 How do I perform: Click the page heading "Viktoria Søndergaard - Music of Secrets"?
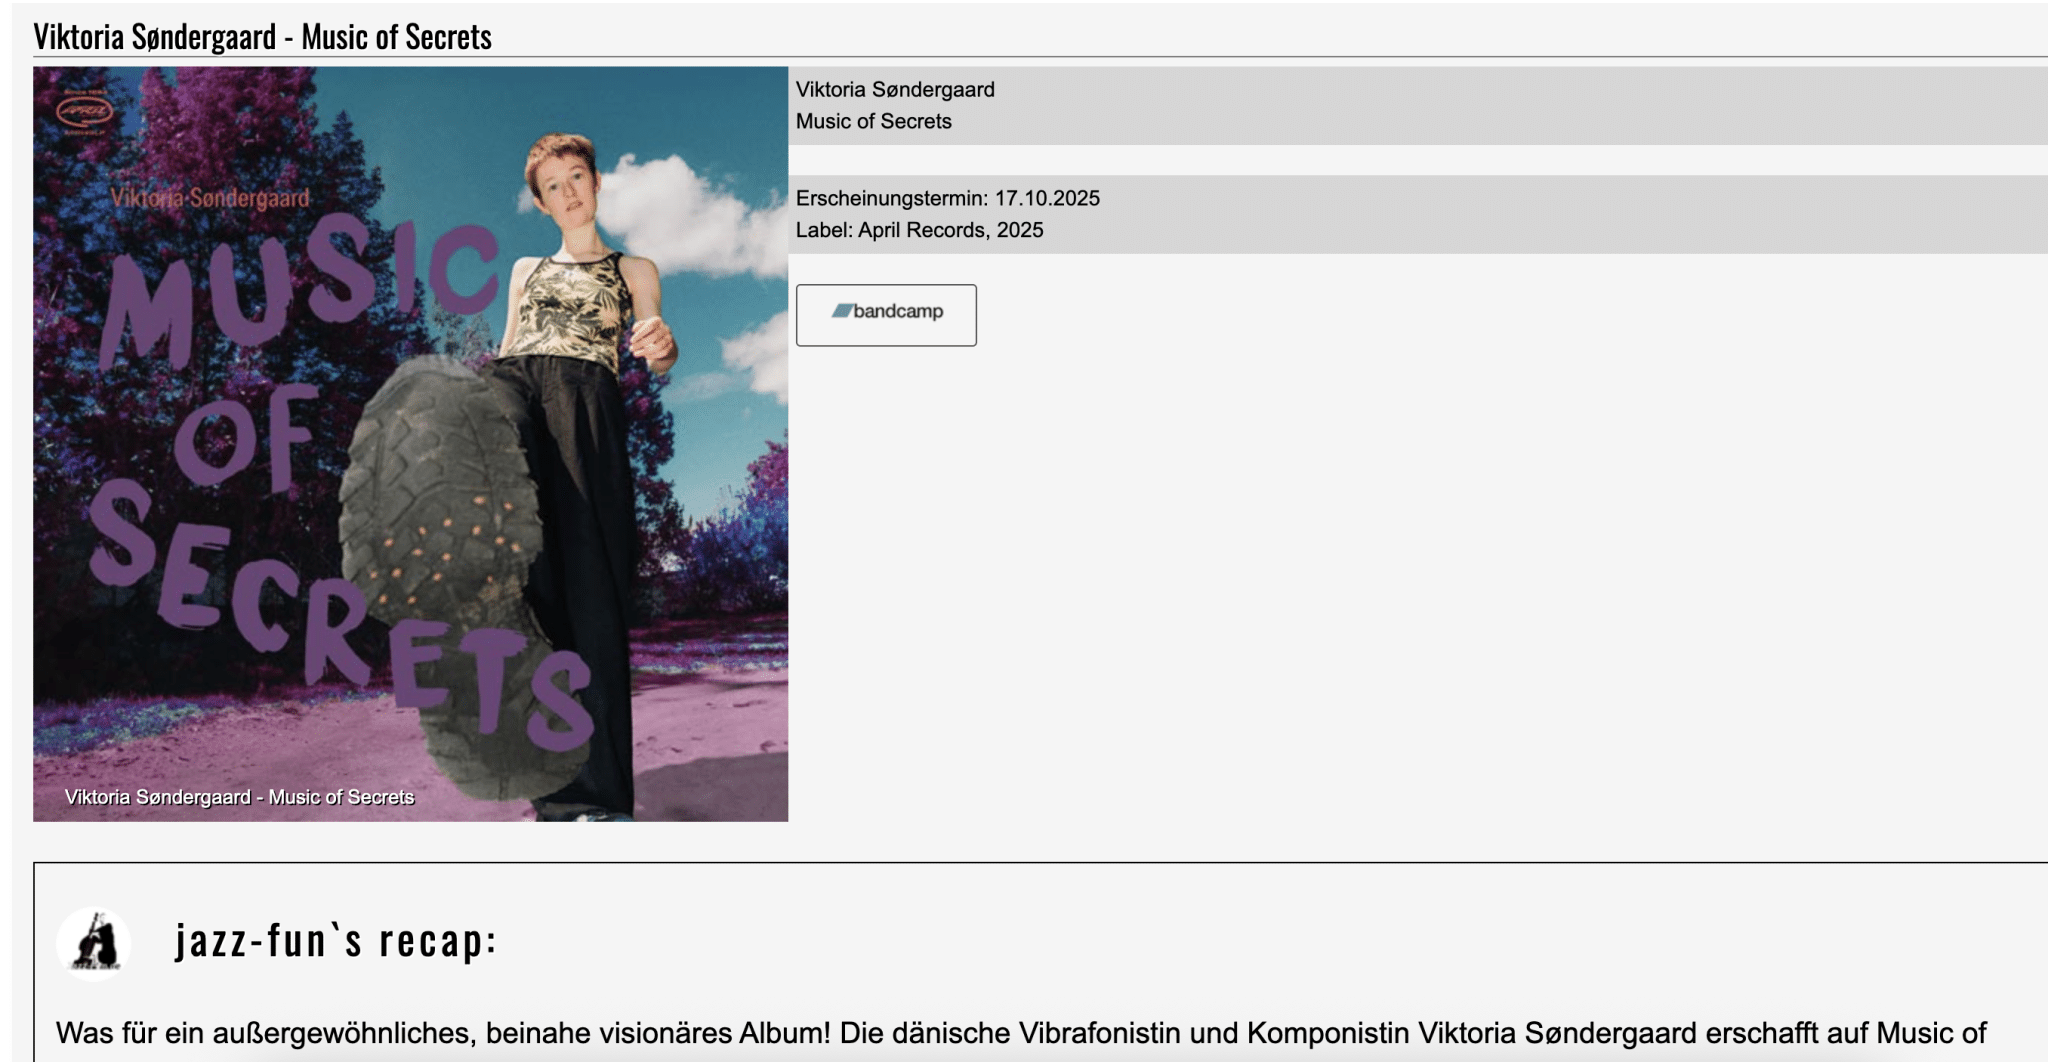(x=263, y=37)
